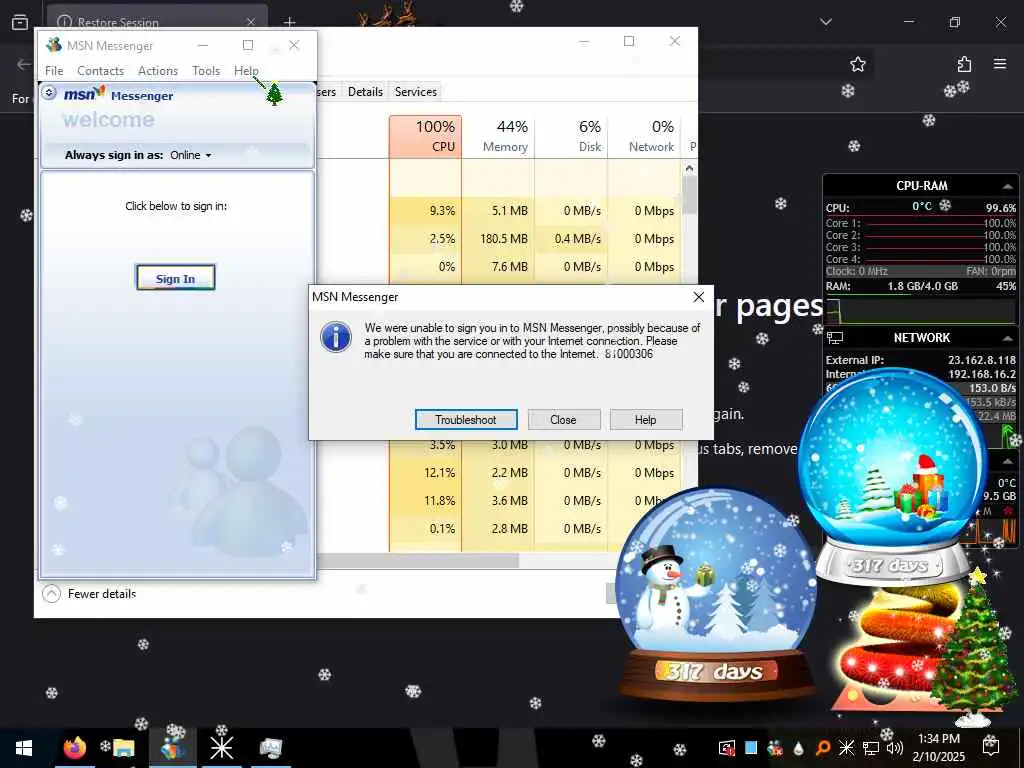Click the RAM 1.8 GB/4.0 GB readout

click(922, 286)
